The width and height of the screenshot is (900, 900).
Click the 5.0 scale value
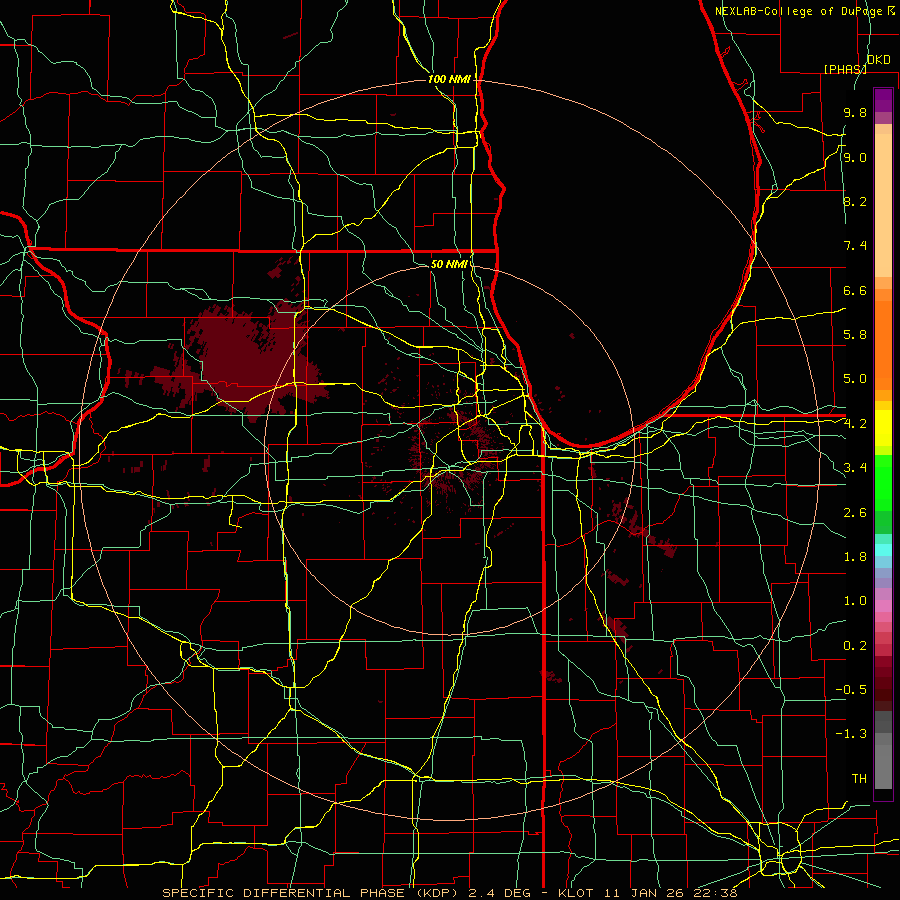click(855, 379)
